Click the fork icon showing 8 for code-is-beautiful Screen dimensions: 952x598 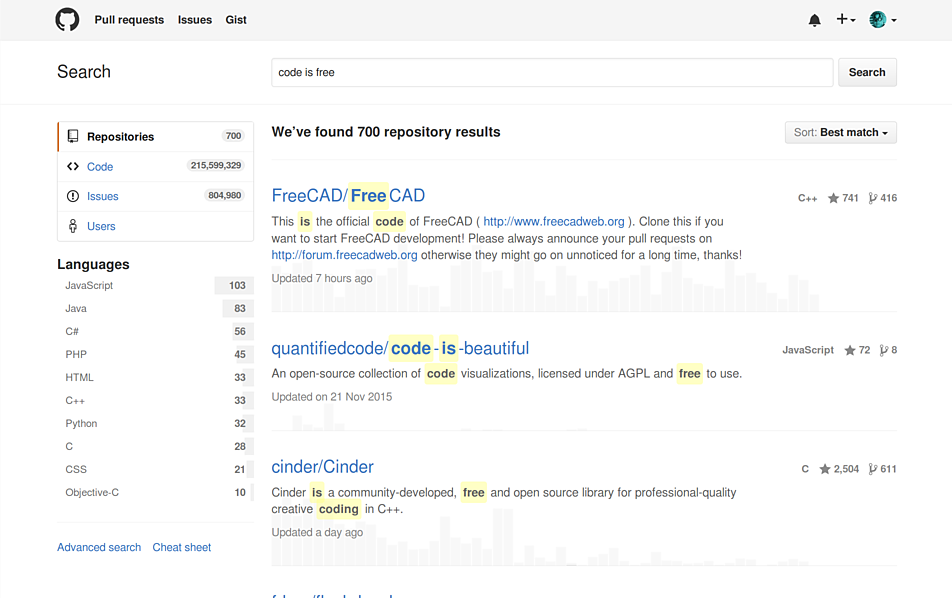coord(884,350)
